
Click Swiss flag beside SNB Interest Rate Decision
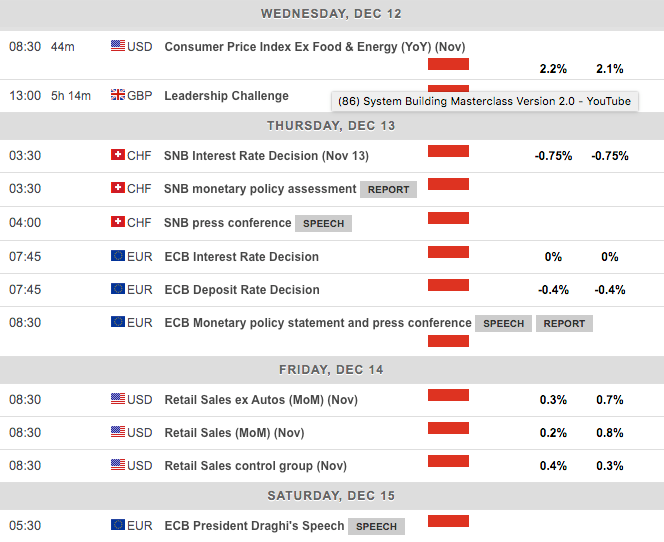click(x=118, y=156)
